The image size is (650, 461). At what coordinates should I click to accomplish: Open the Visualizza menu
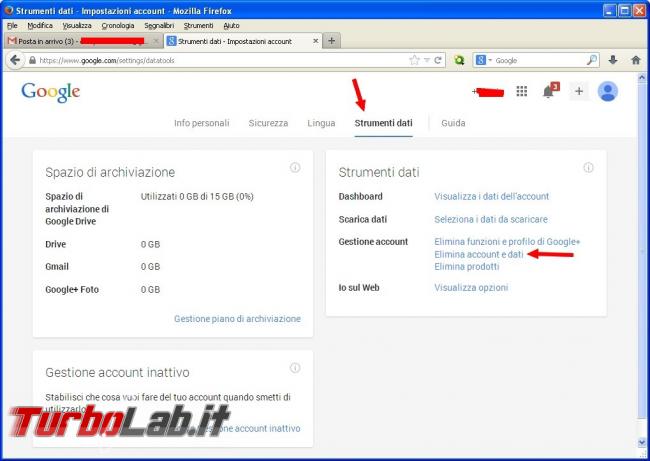tap(77, 26)
